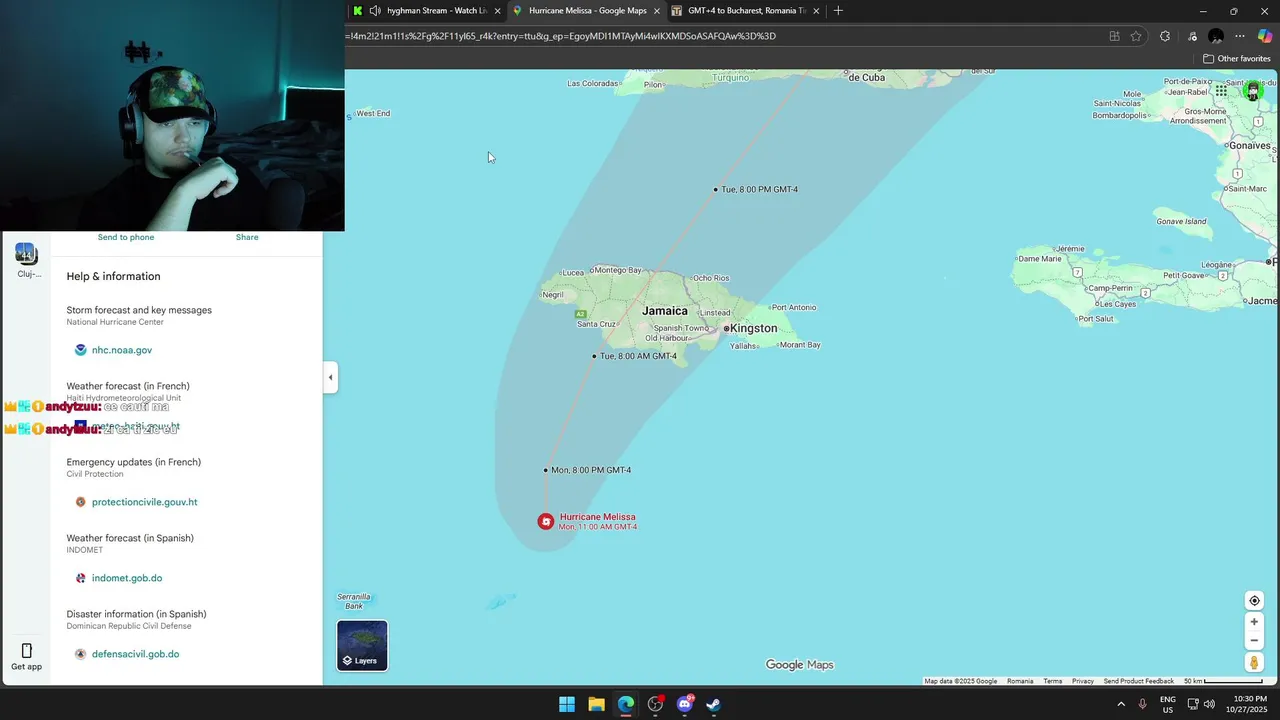This screenshot has width=1280, height=720.
Task: Click Tue, 8:00 AM GMT-4 forecast point
Action: pyautogui.click(x=594, y=356)
